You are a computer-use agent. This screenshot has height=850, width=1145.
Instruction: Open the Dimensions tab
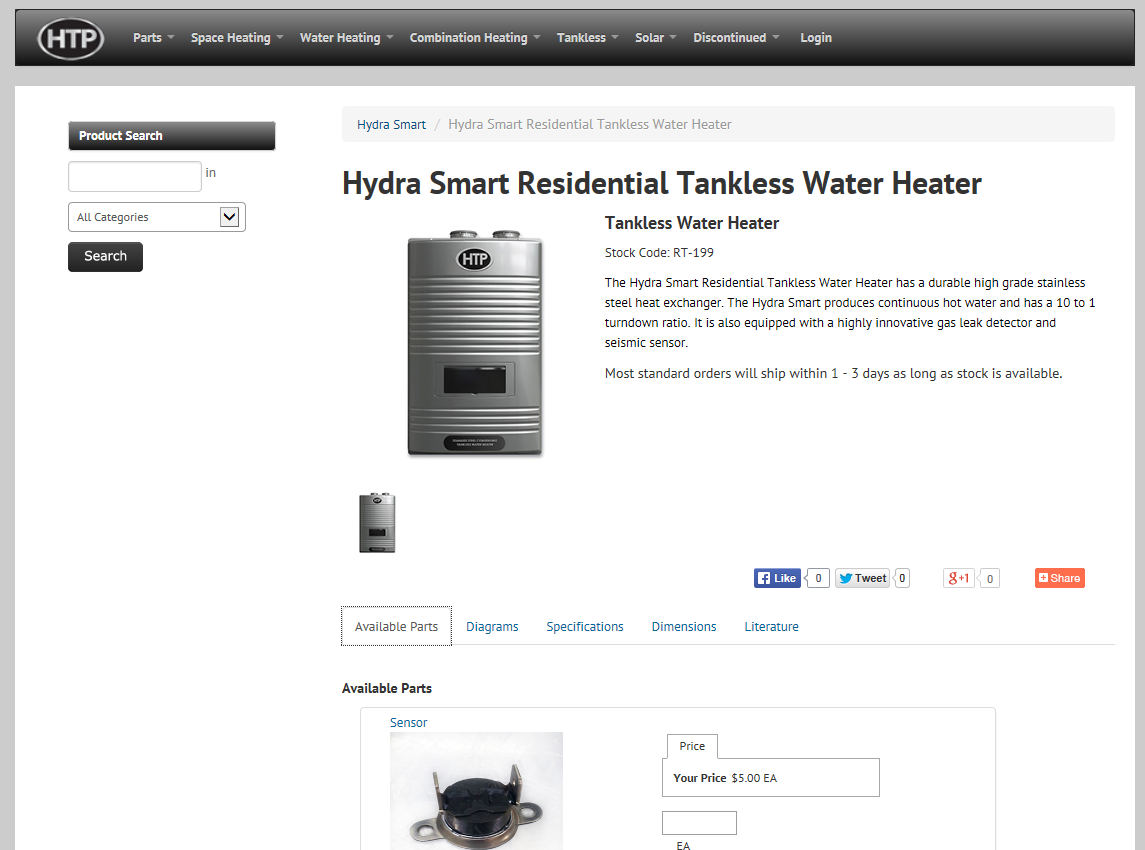coord(684,626)
